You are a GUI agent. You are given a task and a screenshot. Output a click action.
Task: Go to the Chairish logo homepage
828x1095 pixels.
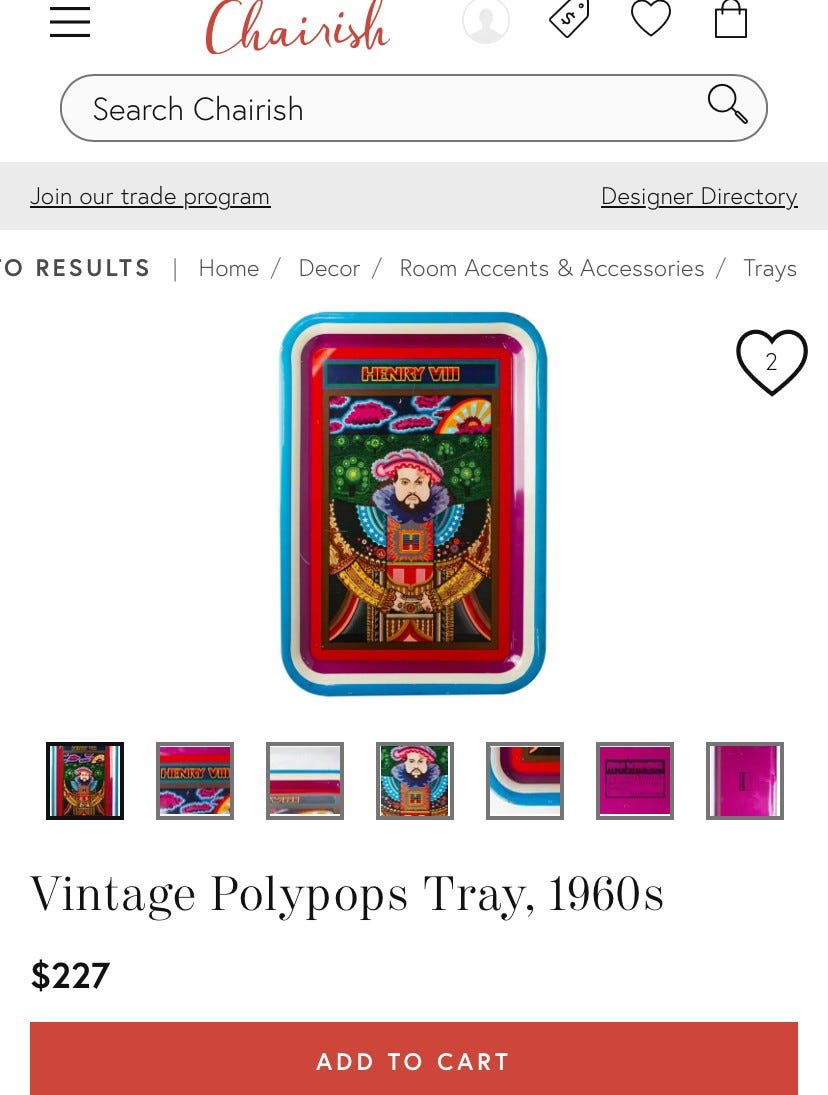pos(297,27)
